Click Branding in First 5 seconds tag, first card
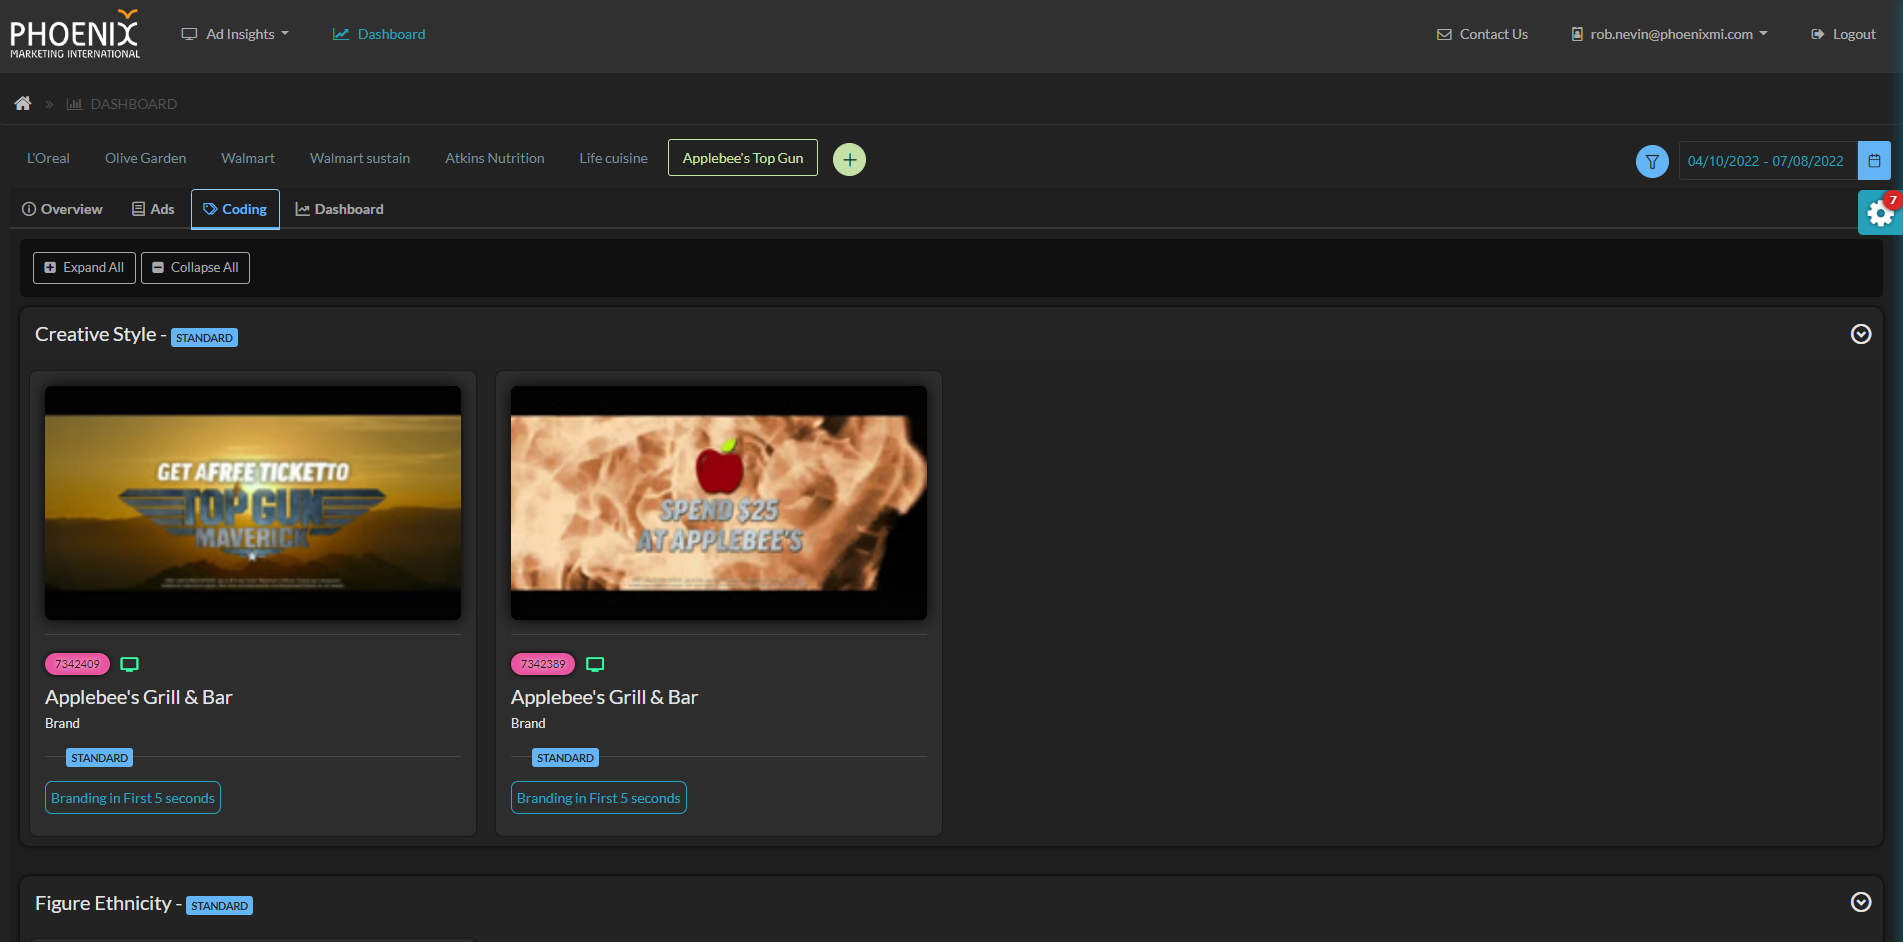 [x=133, y=798]
